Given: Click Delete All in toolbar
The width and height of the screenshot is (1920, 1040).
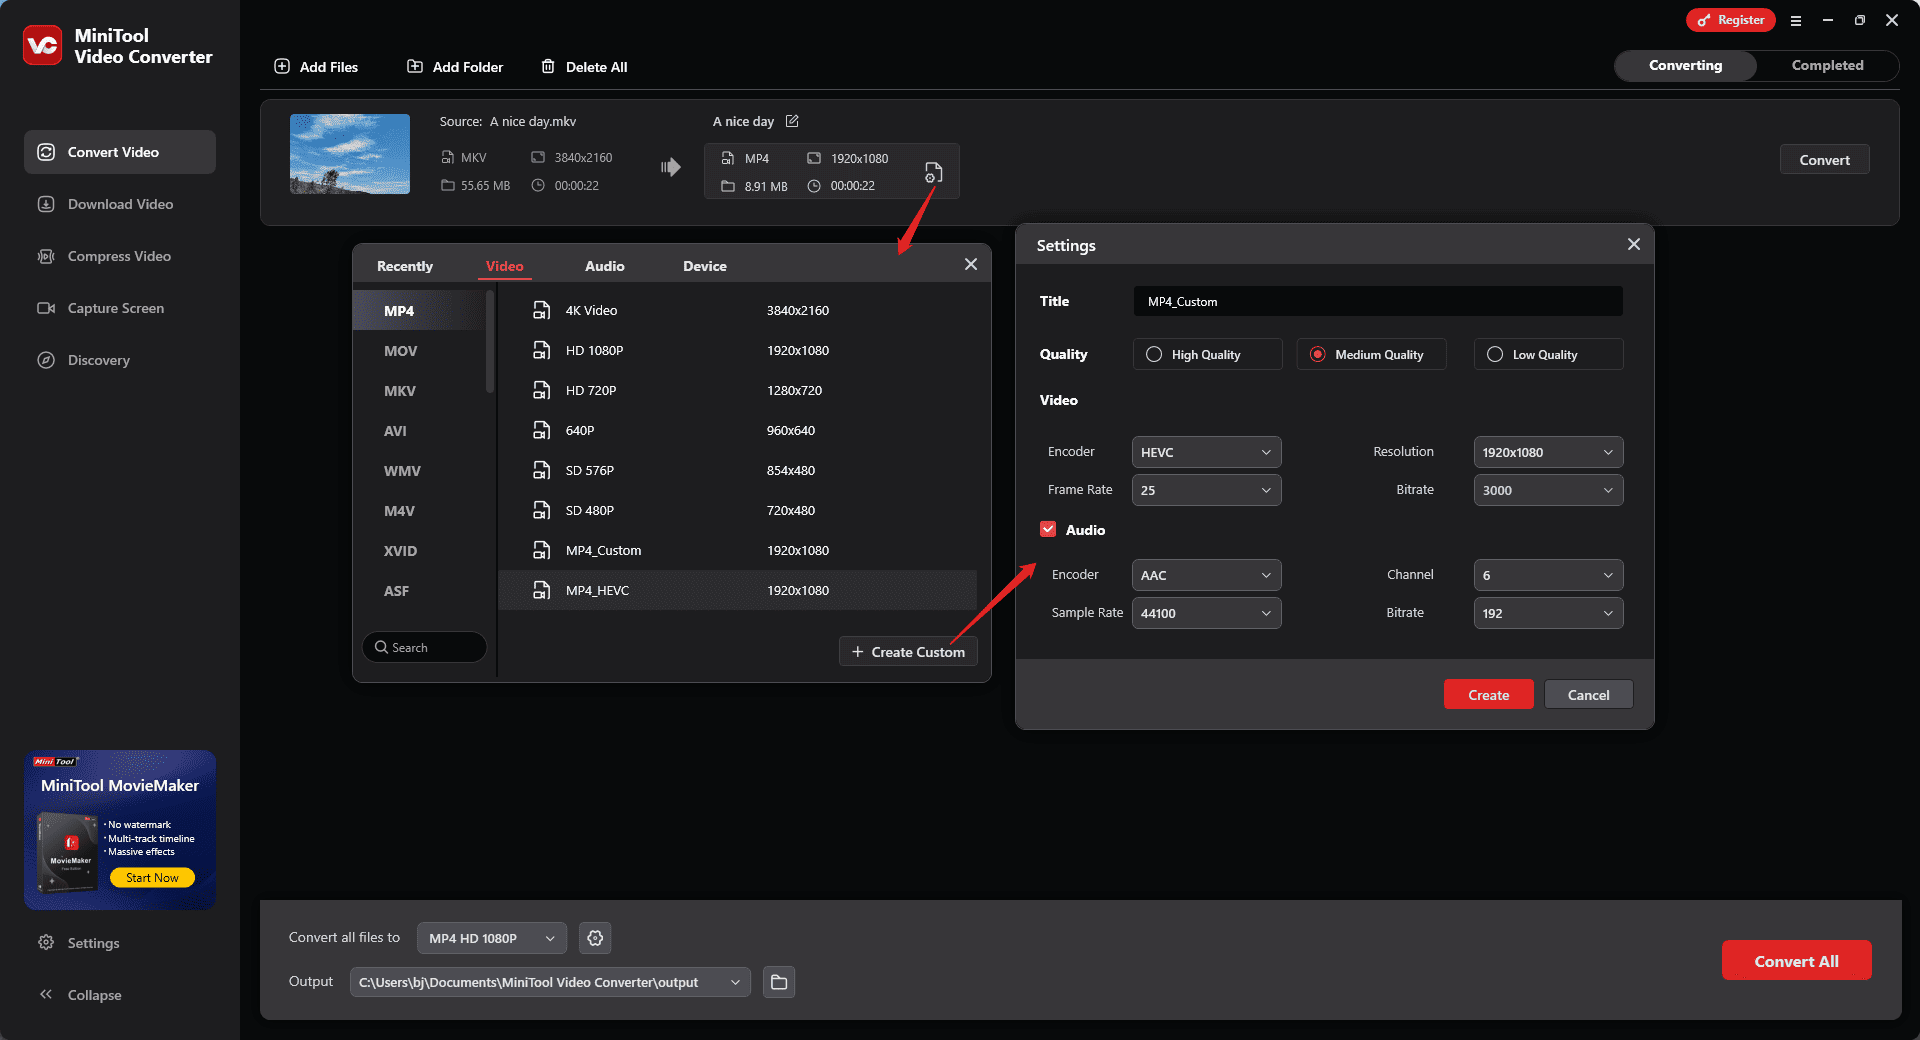Looking at the screenshot, I should [584, 67].
